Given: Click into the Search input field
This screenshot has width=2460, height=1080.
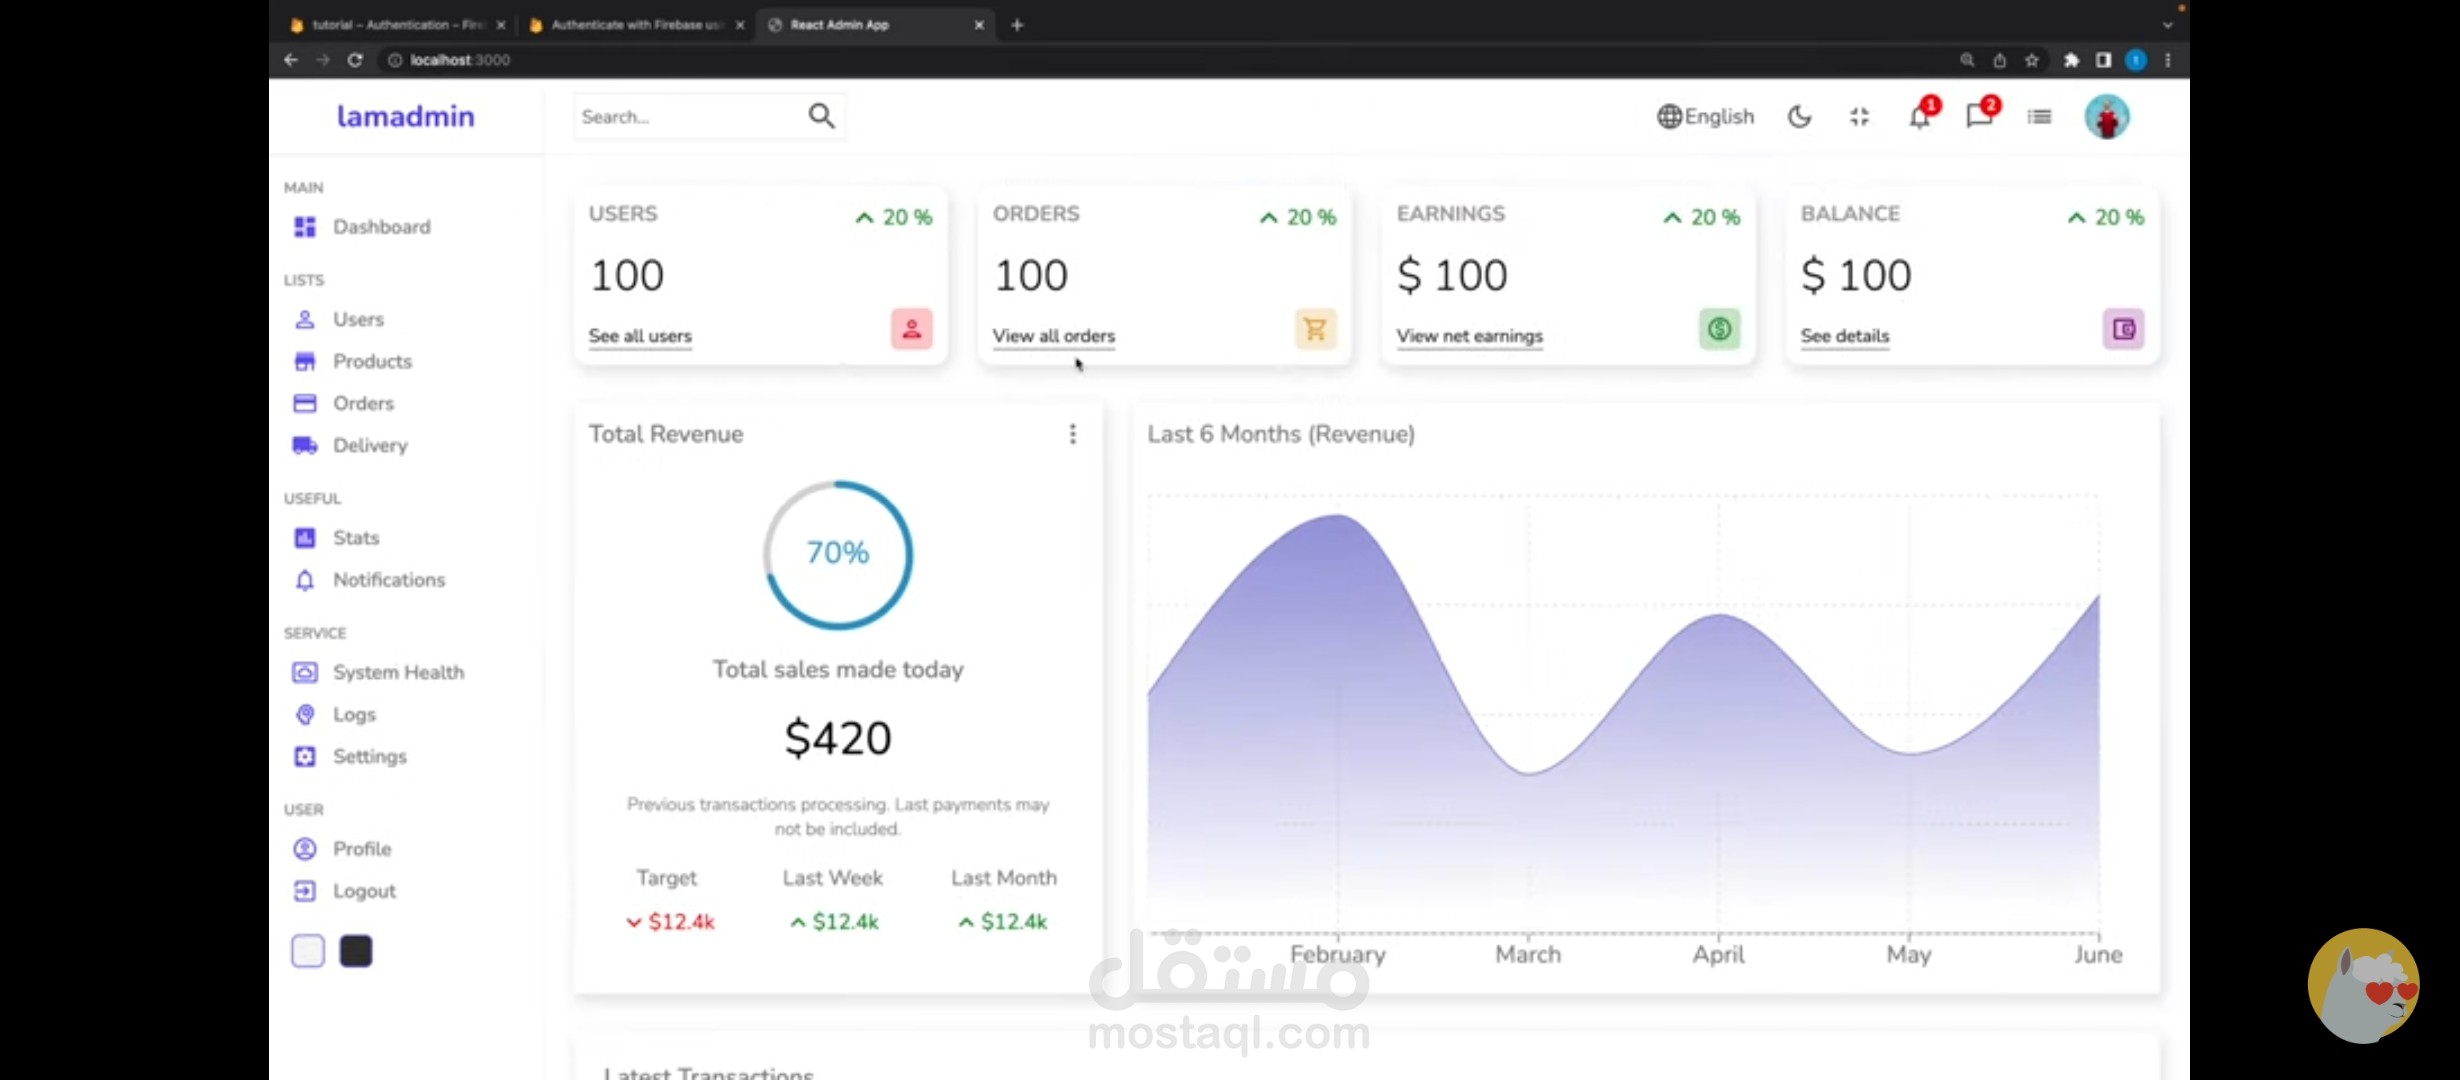Looking at the screenshot, I should [685, 117].
